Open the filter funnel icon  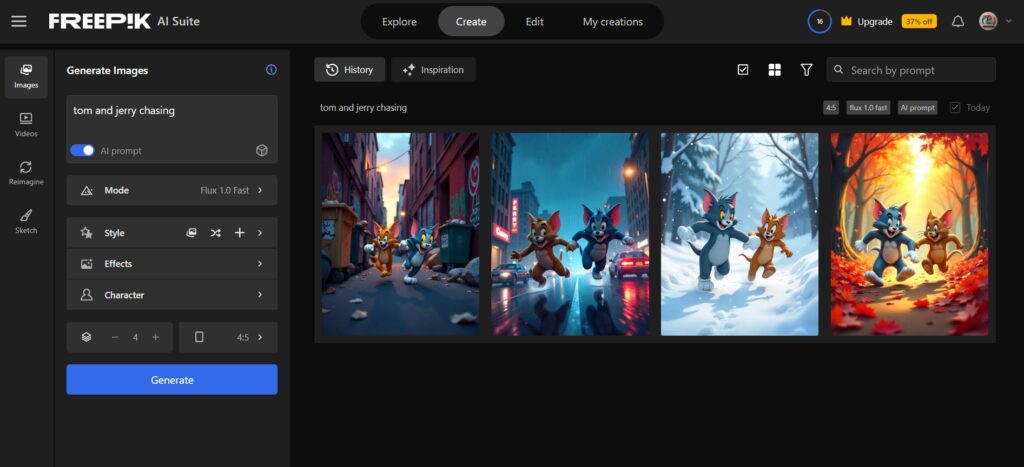tap(806, 70)
